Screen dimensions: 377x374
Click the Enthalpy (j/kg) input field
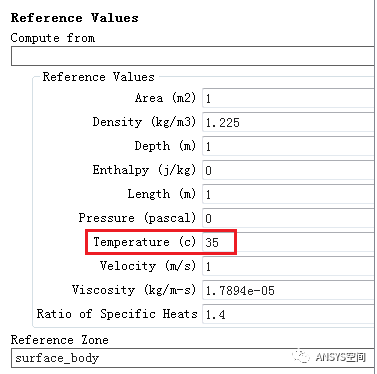click(x=288, y=170)
